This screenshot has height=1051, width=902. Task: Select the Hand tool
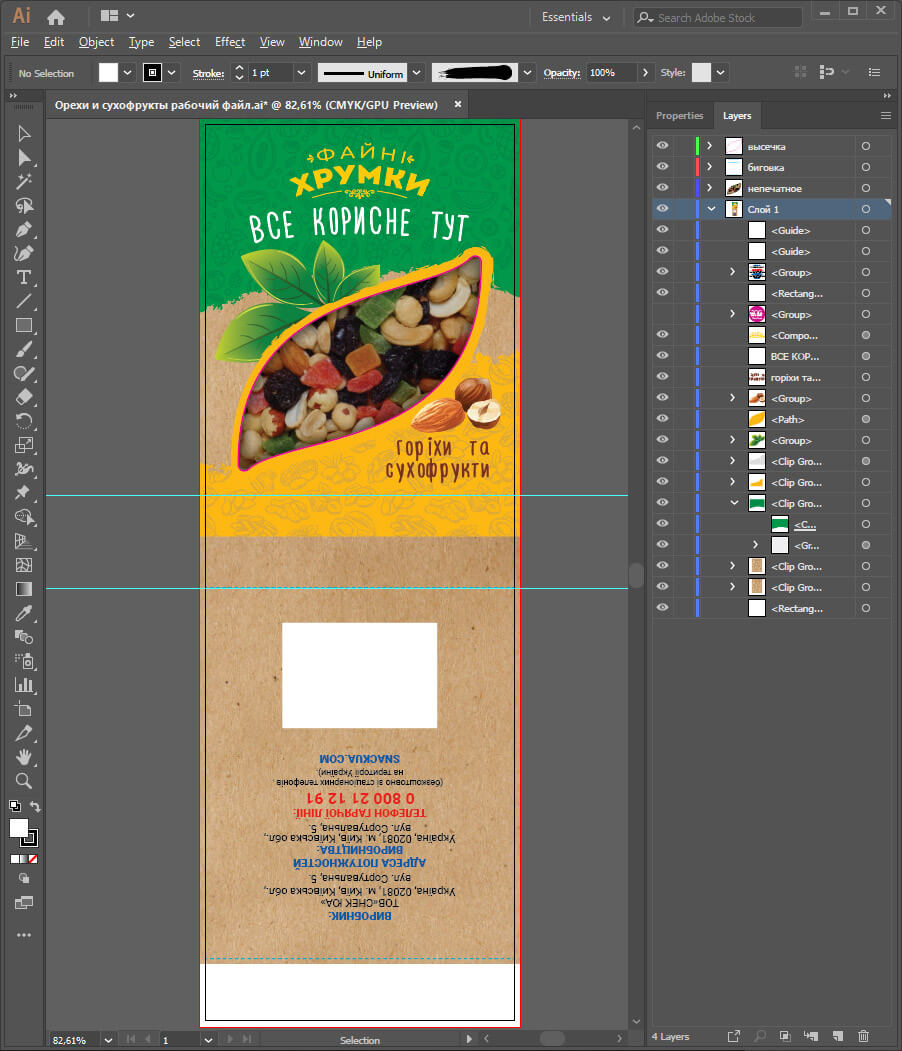tap(24, 757)
